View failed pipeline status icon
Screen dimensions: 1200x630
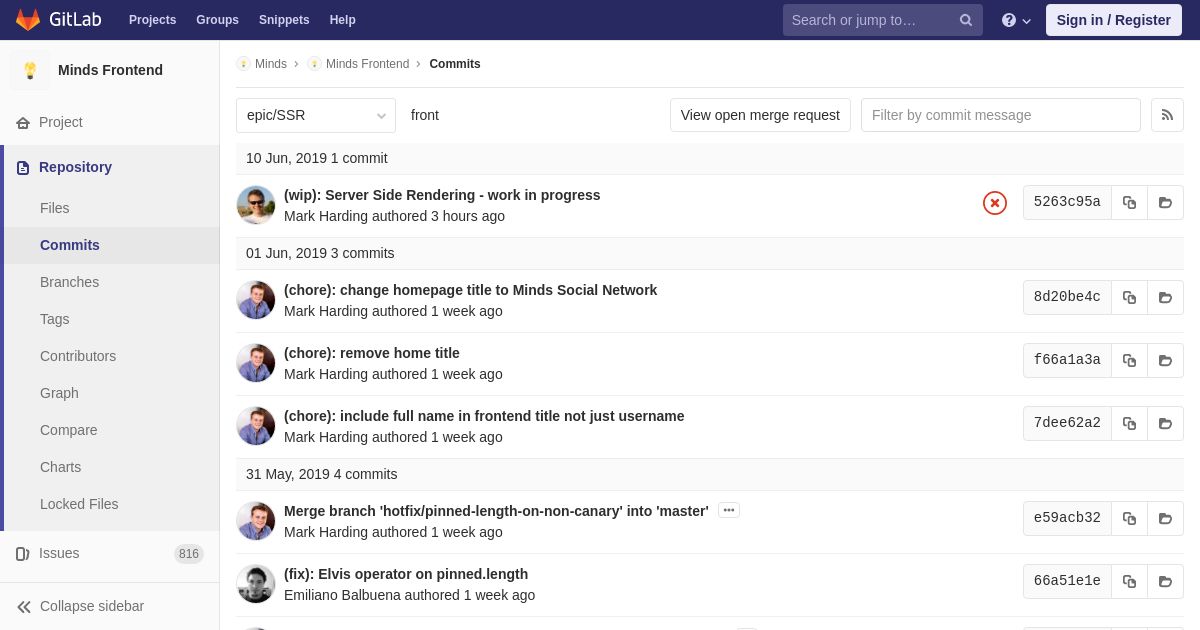coord(994,203)
